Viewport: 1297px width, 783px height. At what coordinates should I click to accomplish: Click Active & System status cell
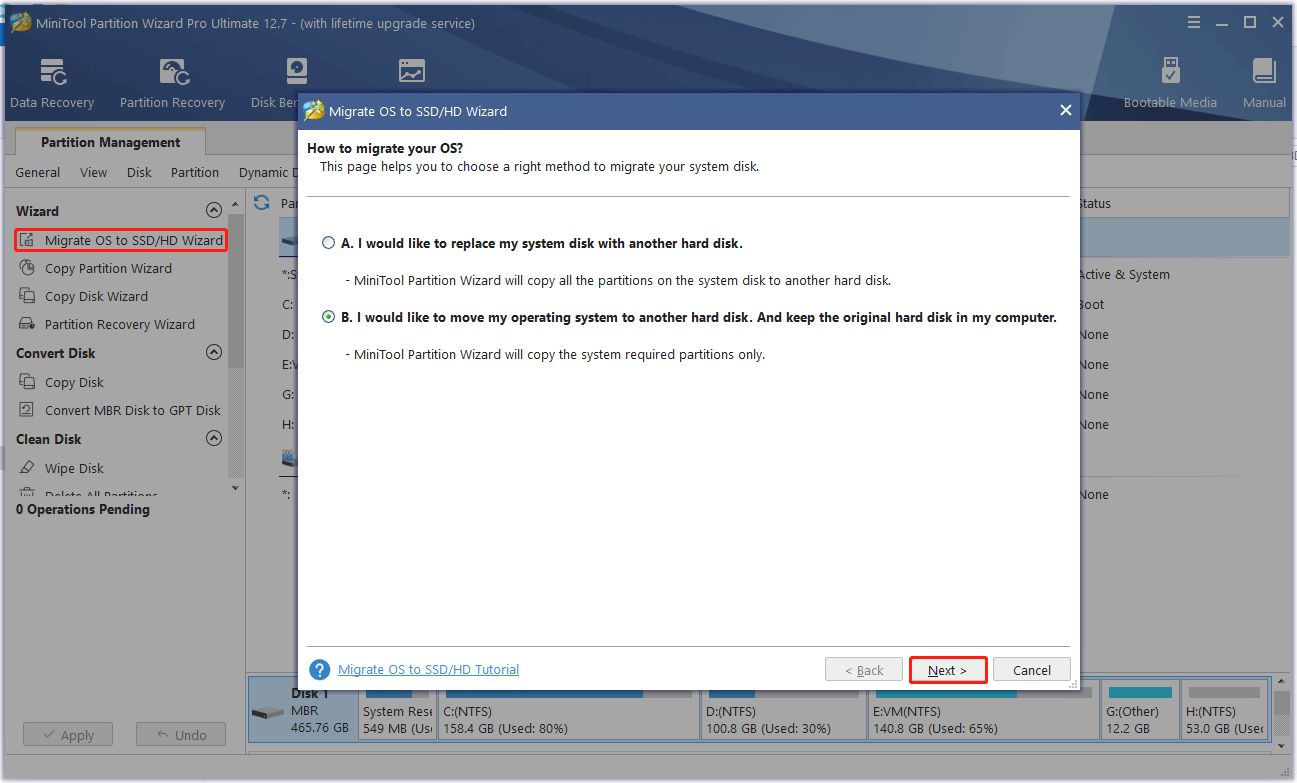1124,274
